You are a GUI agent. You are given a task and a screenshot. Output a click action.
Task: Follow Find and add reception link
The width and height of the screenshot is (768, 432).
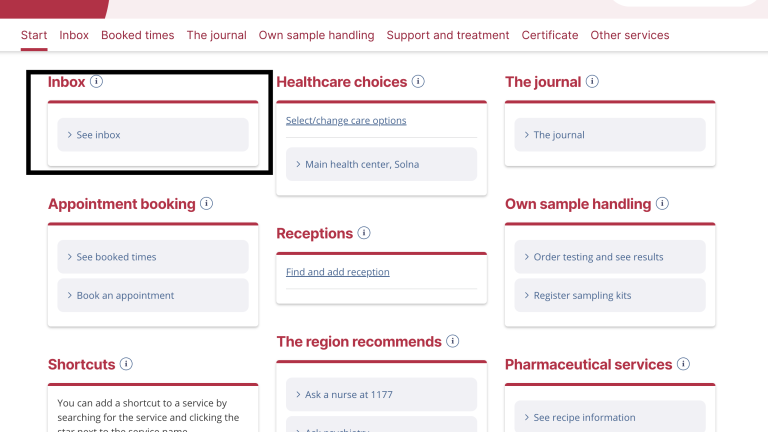pyautogui.click(x=338, y=272)
